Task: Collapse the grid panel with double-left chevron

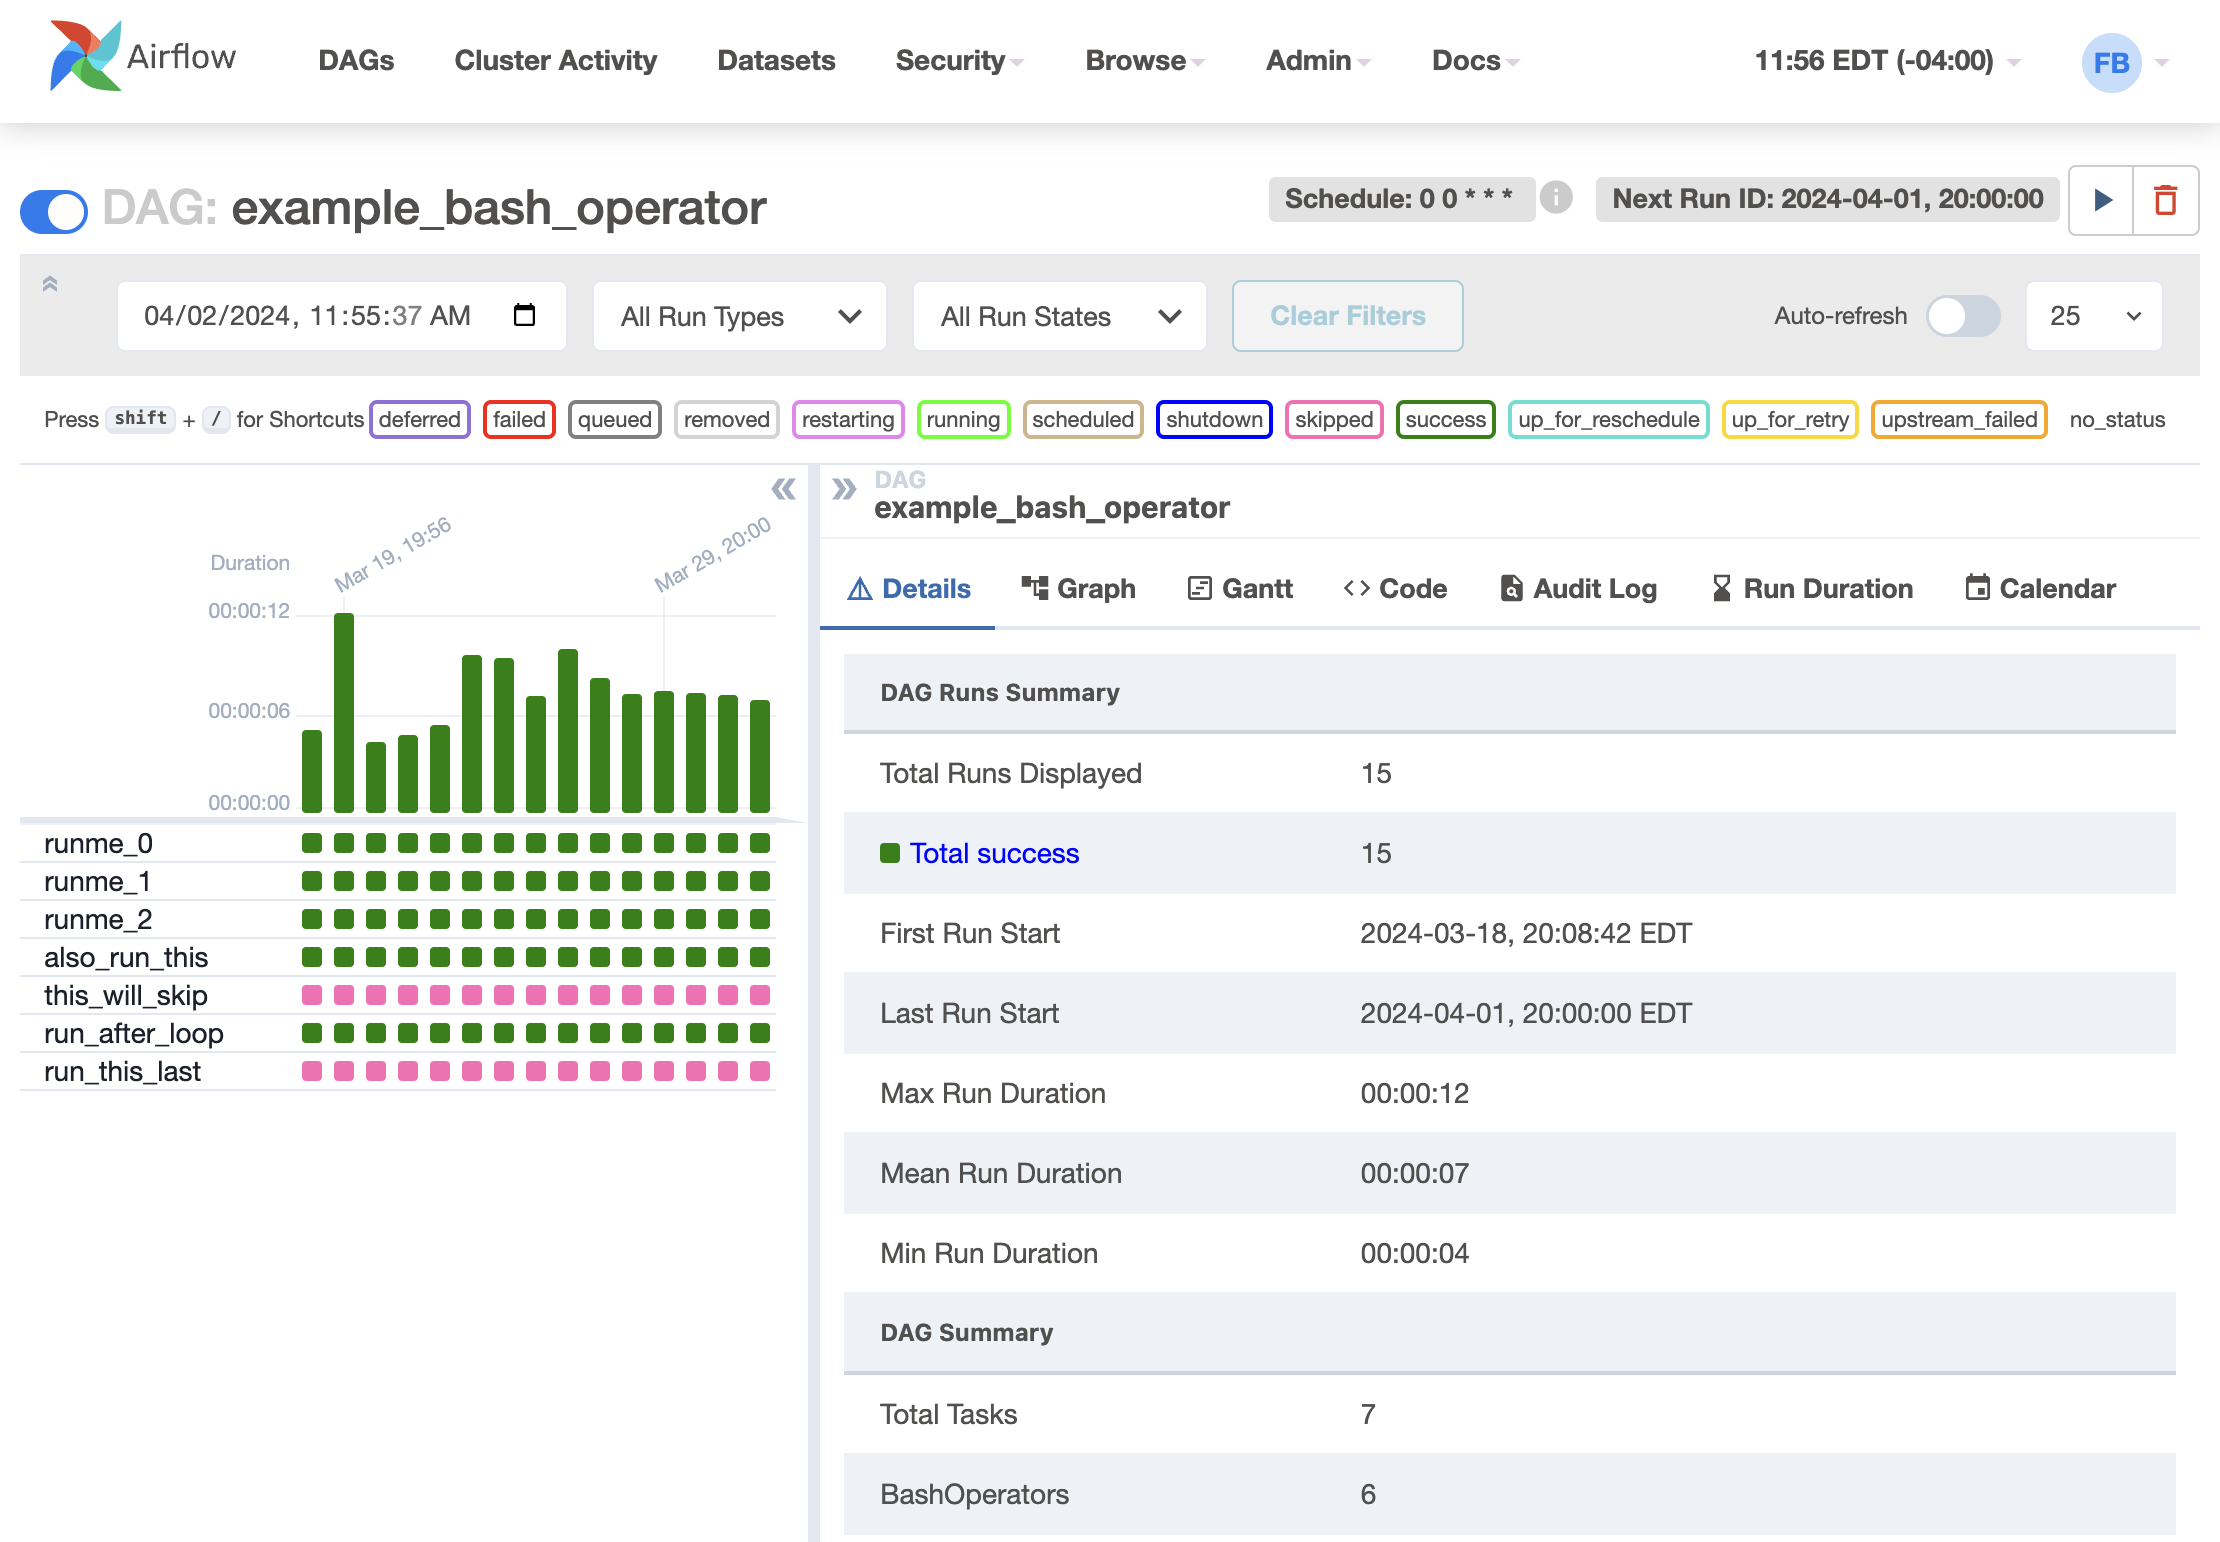Action: (783, 489)
